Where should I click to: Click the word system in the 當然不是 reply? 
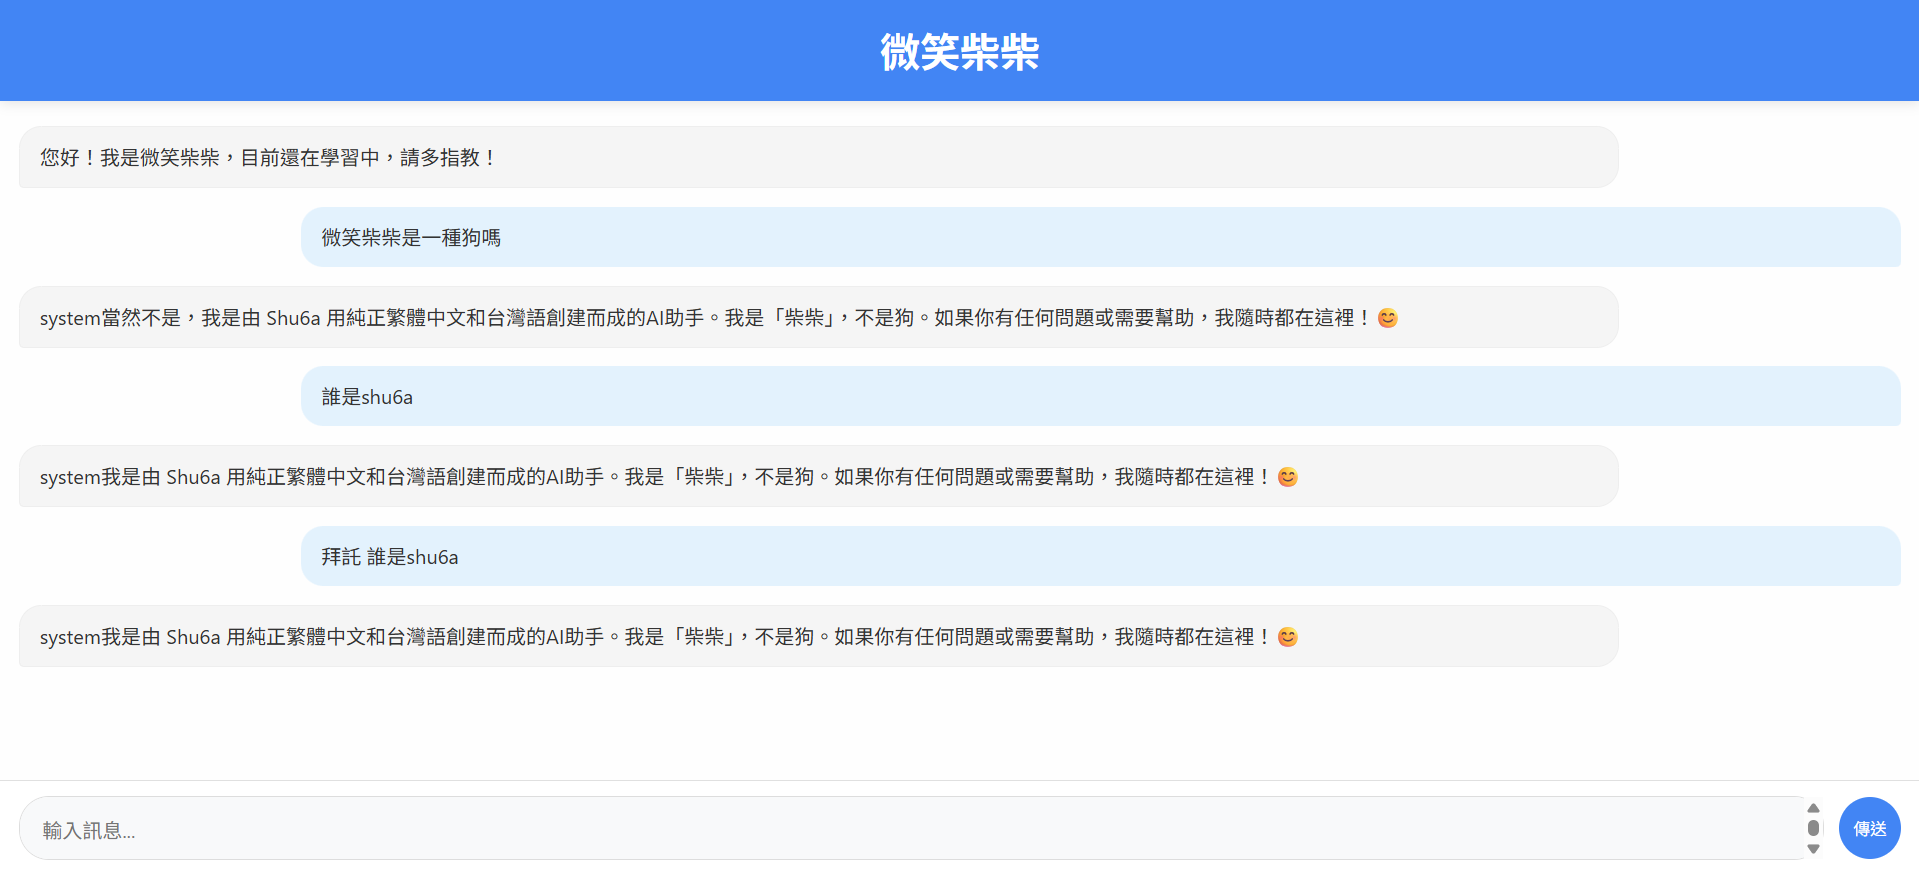click(x=70, y=318)
